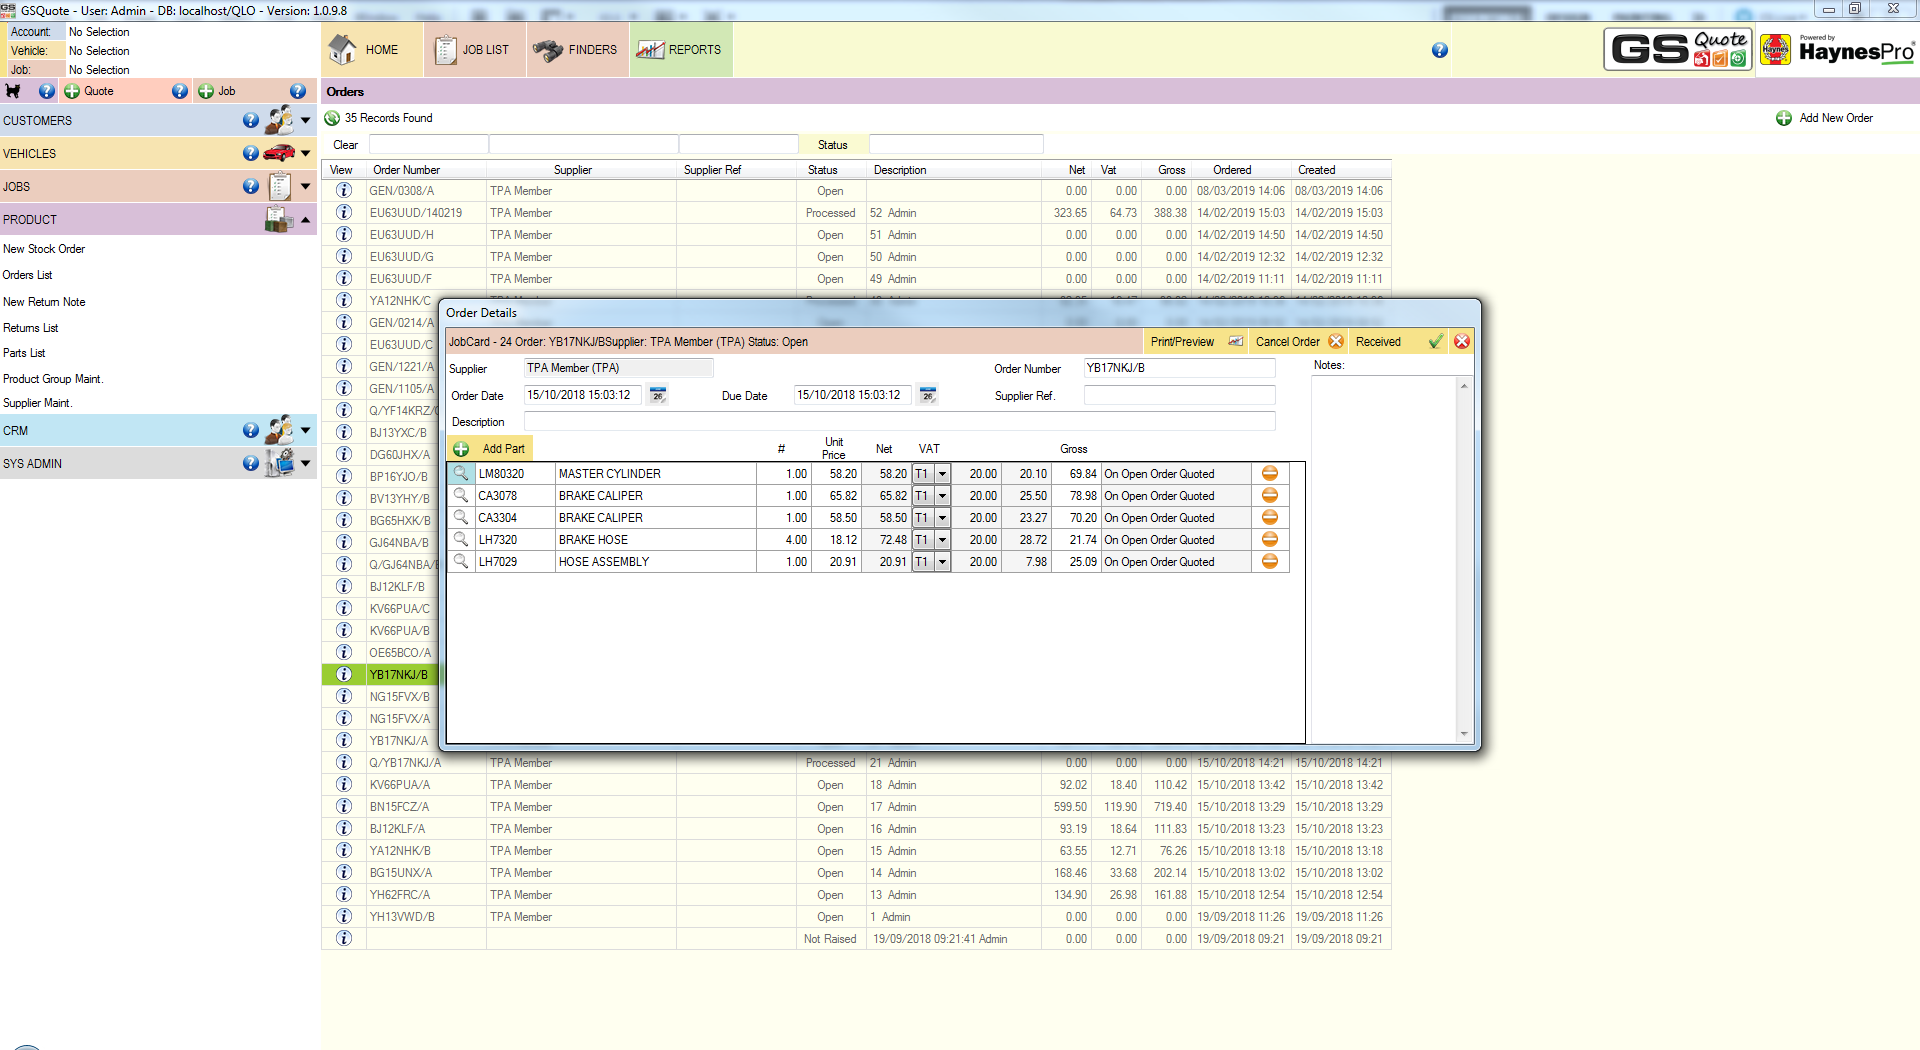Open VAT dropdown for HOSE ASSEMBLY row
1920x1050 pixels.
click(942, 562)
